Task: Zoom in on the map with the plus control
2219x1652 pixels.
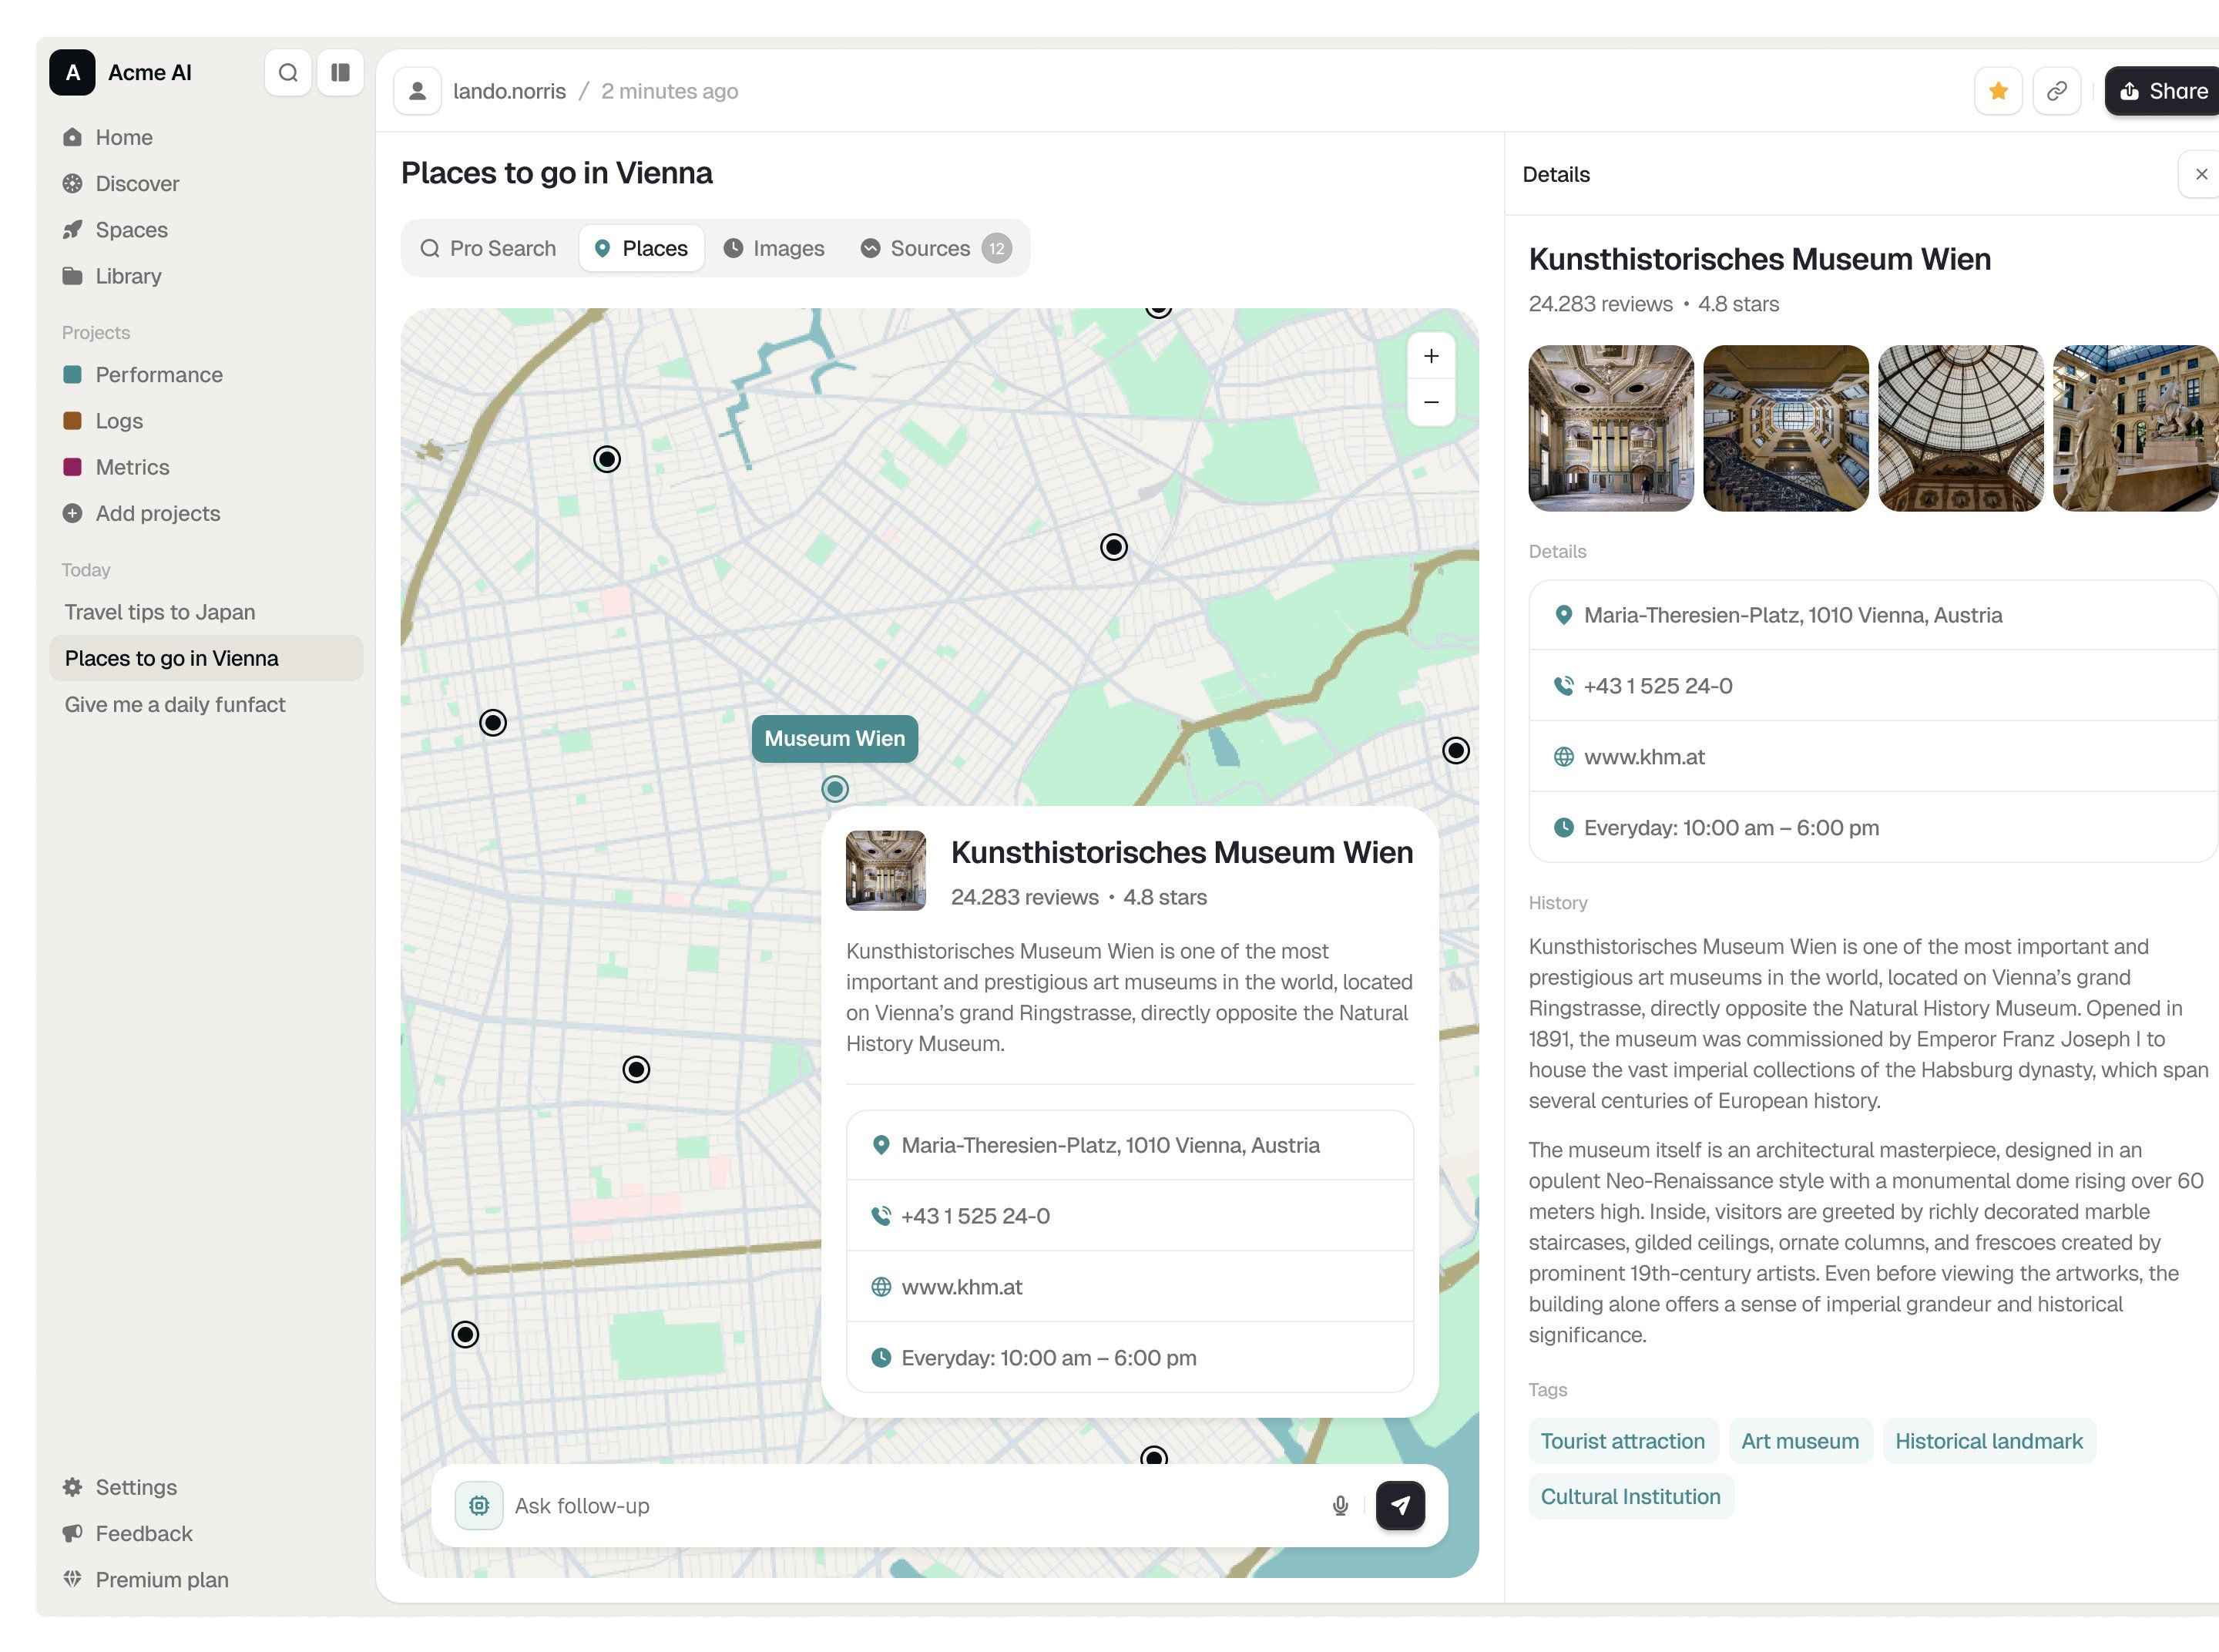Action: pos(1431,356)
